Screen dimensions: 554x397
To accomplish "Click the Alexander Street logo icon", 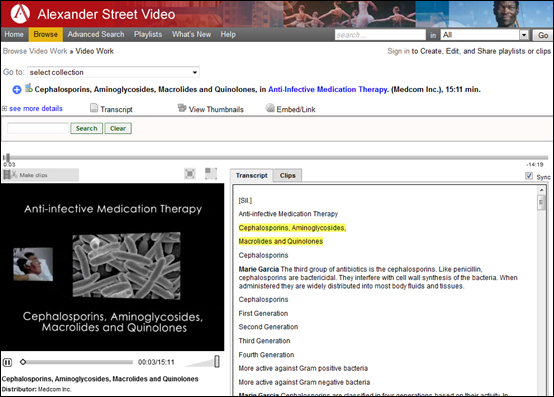I will 20,13.
